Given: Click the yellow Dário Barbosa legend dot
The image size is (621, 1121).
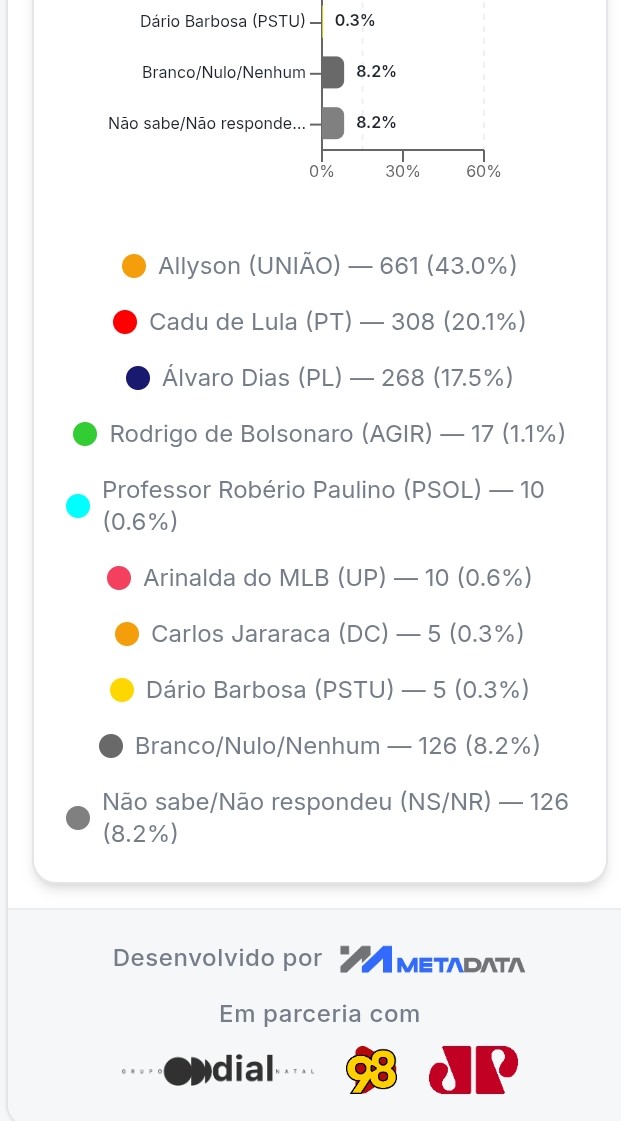Looking at the screenshot, I should pyautogui.click(x=121, y=690).
